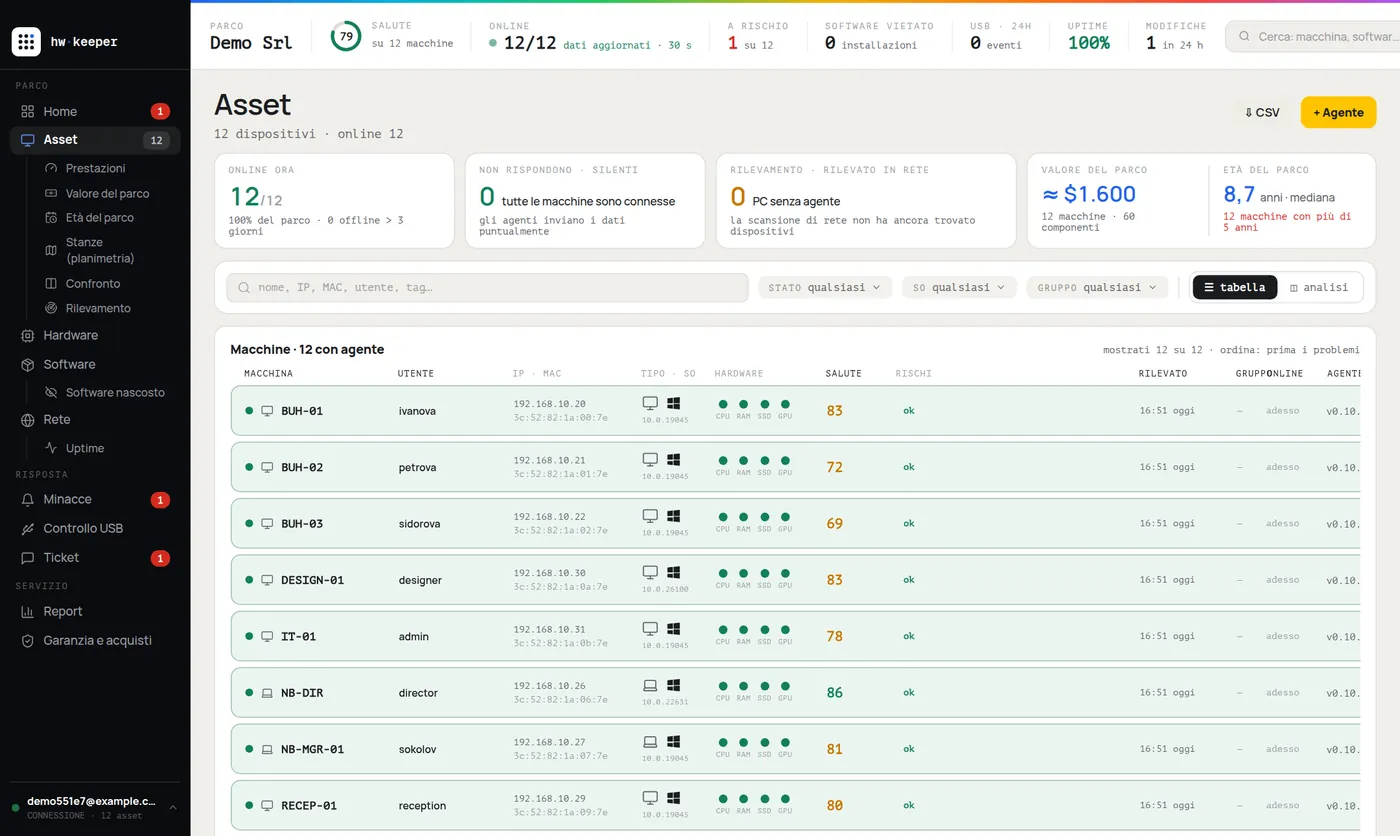
Task: Open the Confronto page
Action: coord(93,284)
